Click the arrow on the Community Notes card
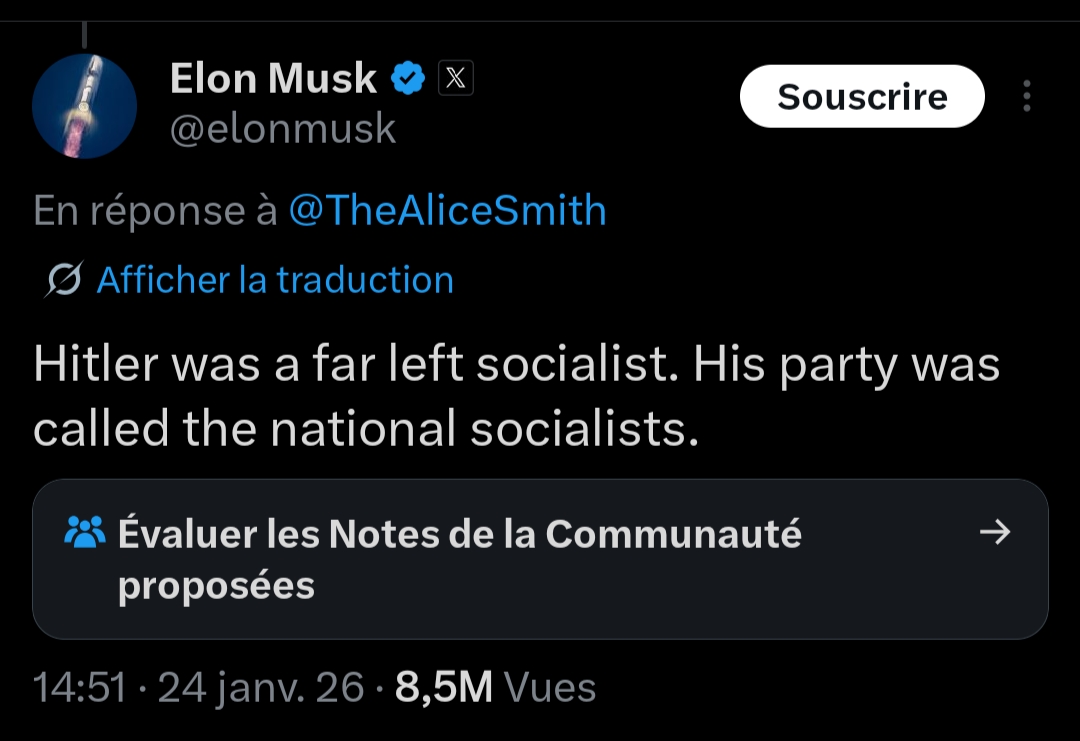Viewport: 1080px width, 741px height. (995, 532)
